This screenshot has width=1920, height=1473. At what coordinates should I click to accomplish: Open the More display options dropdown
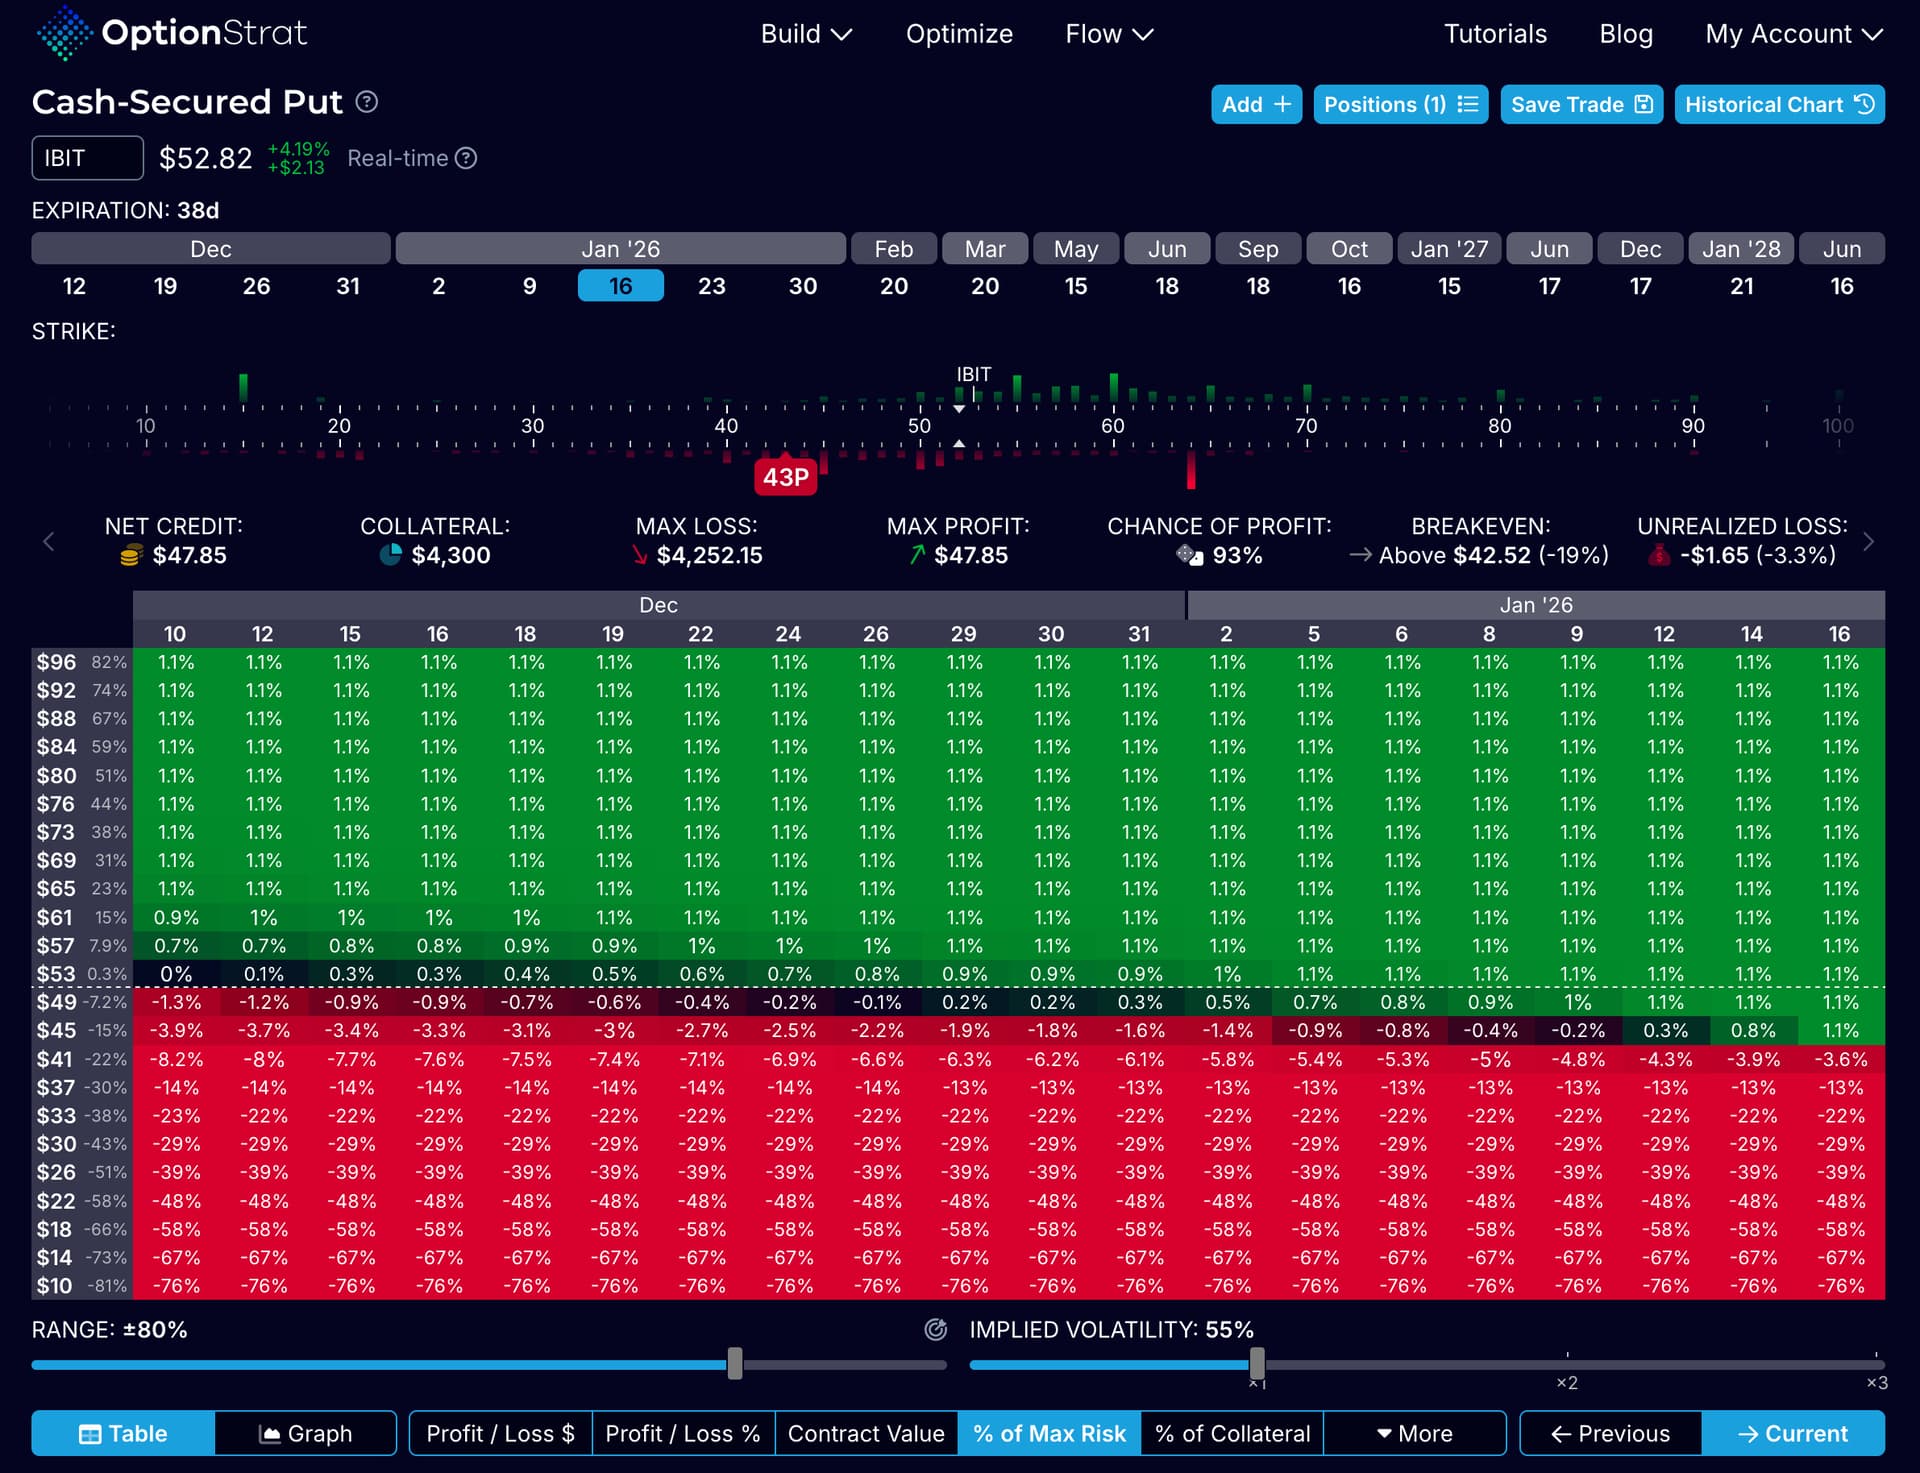pyautogui.click(x=1414, y=1433)
